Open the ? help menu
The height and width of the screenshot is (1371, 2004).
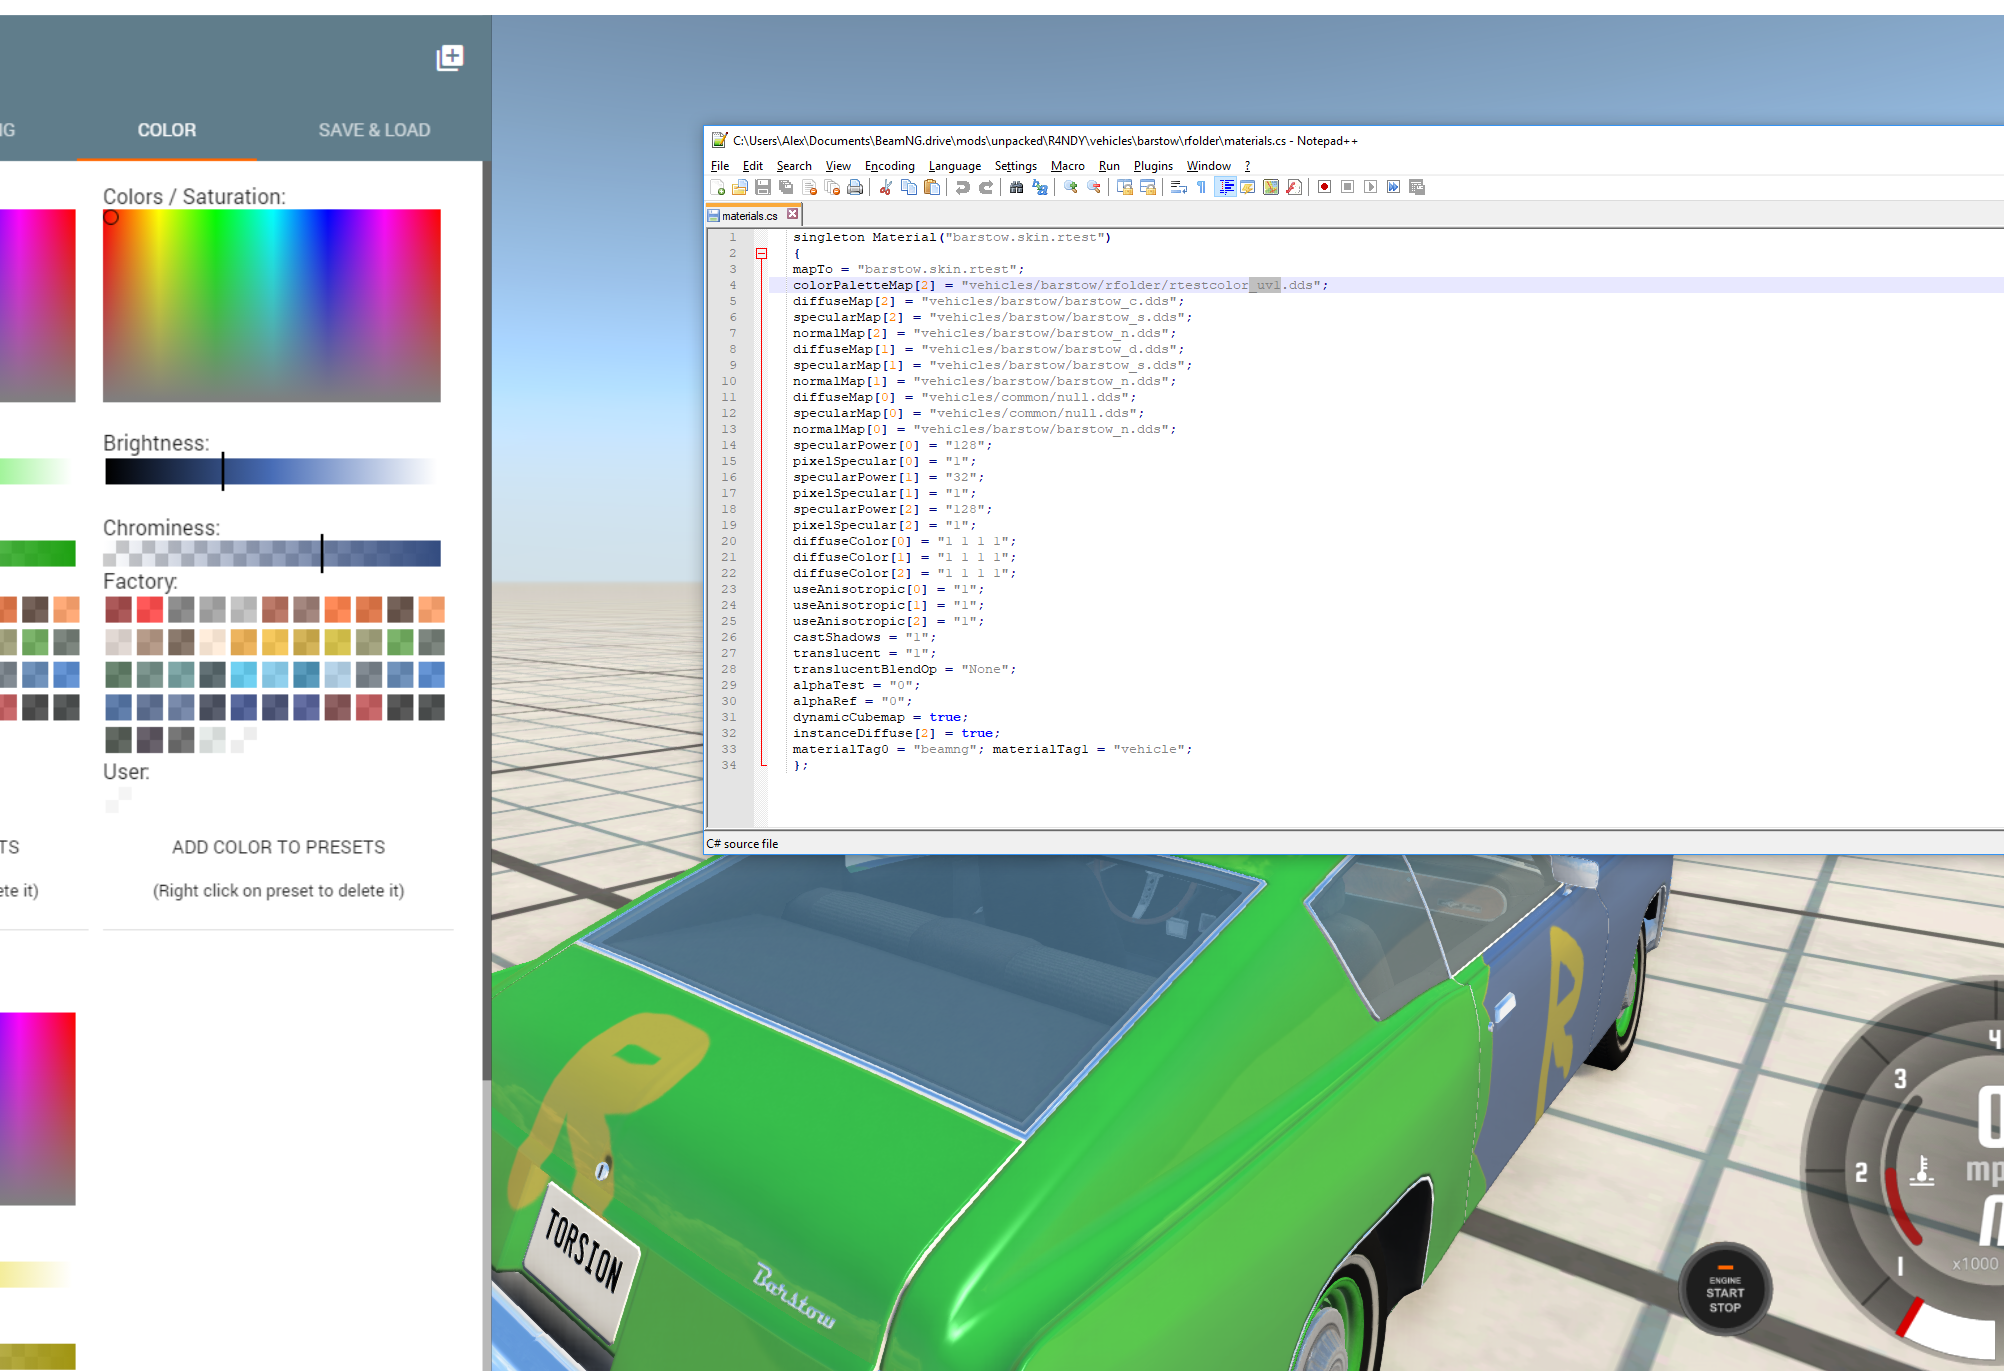point(1247,166)
